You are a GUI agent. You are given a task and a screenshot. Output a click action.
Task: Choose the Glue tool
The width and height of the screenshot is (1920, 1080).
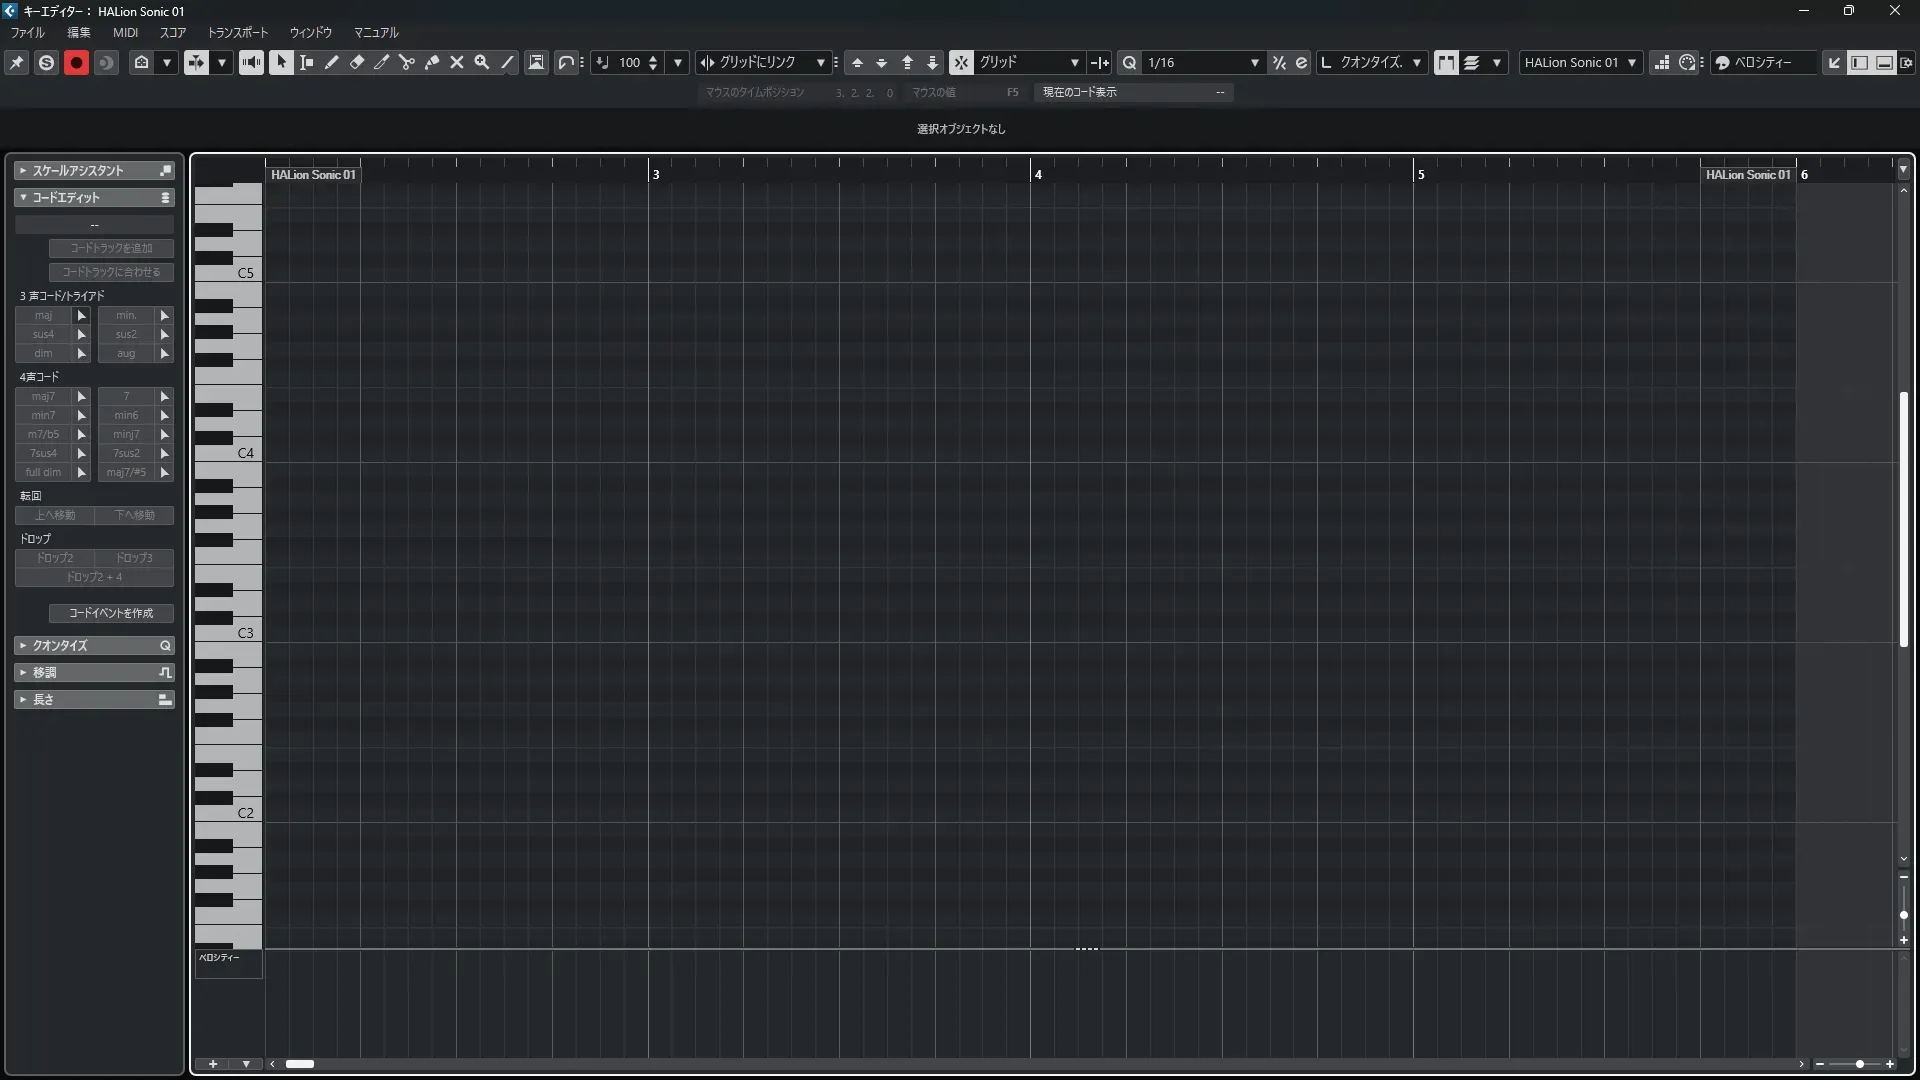432,62
